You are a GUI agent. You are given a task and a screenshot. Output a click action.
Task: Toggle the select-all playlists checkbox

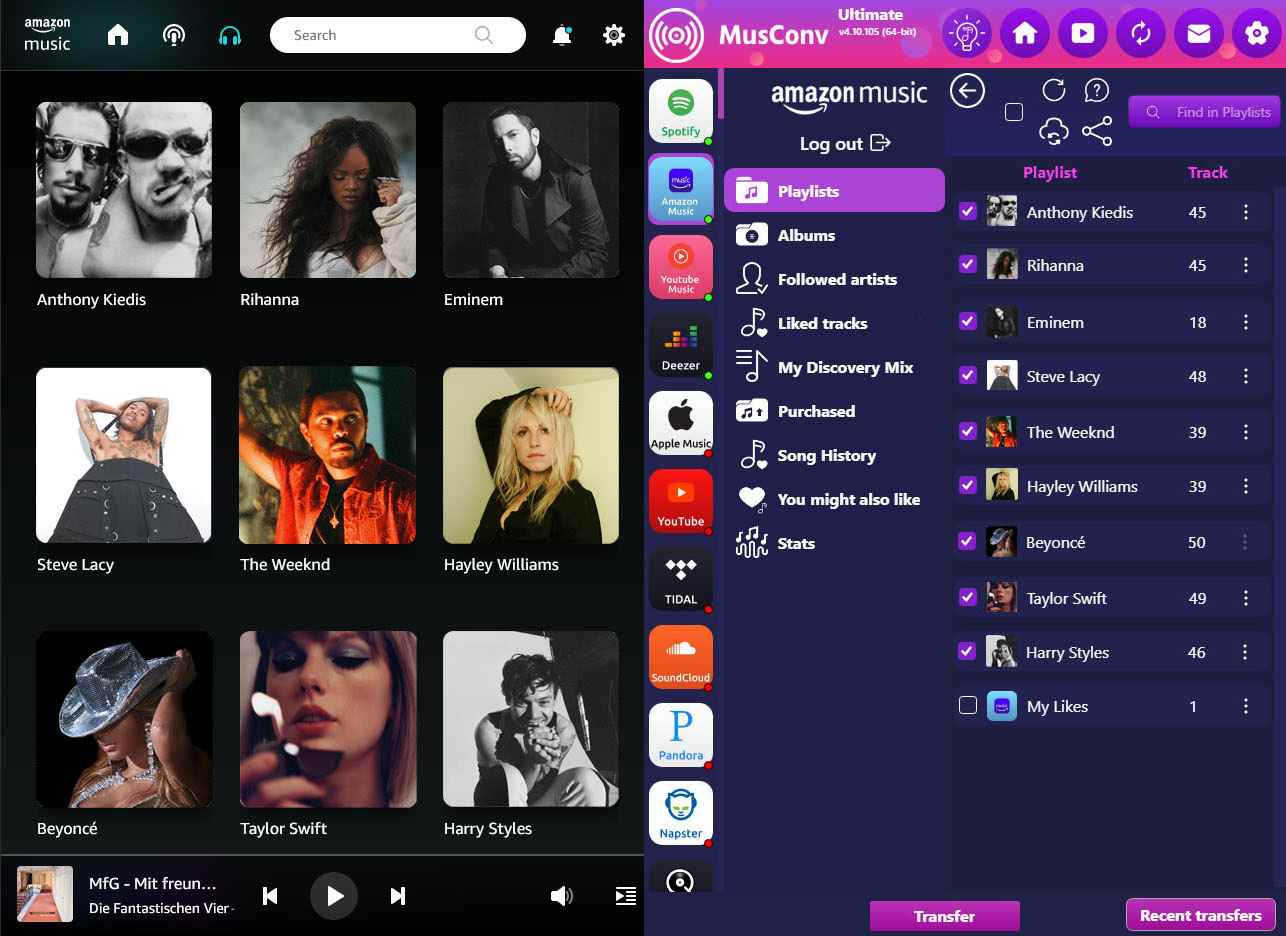1014,112
